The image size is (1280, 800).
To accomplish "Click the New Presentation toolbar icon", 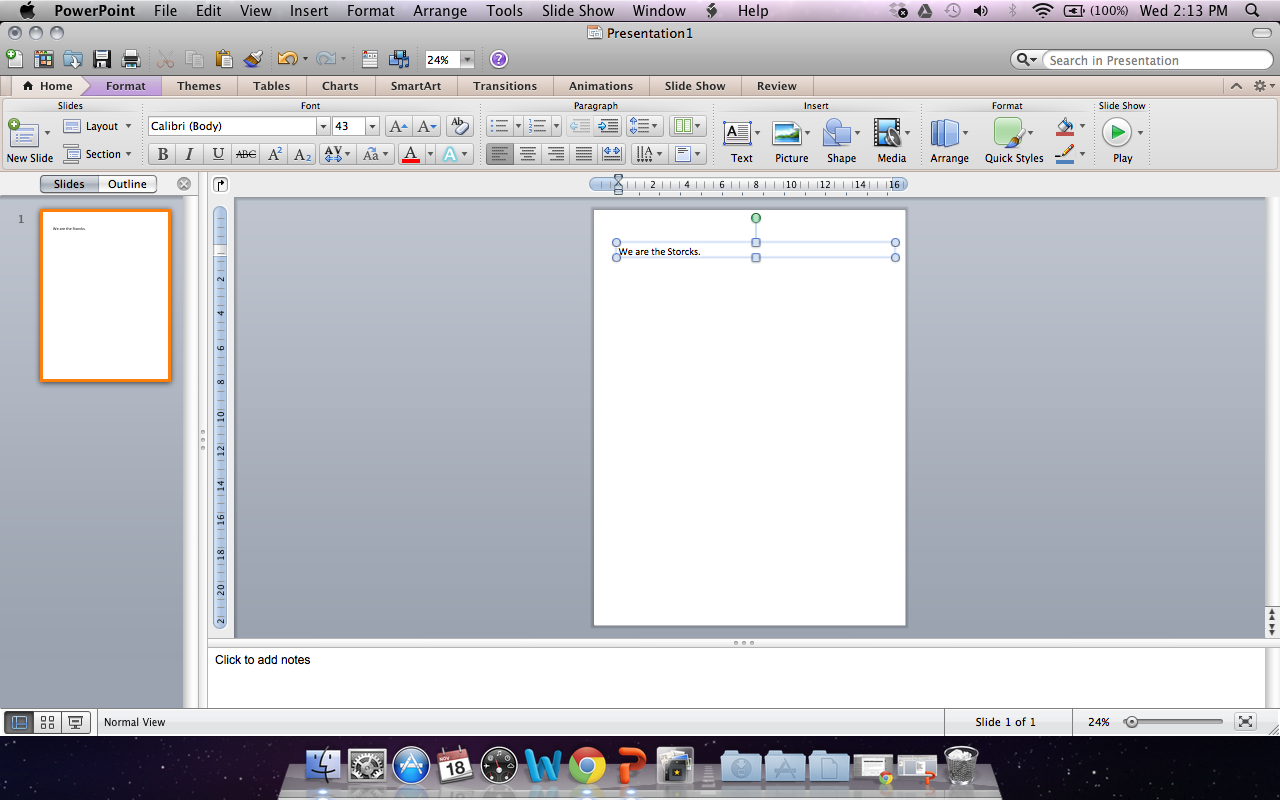I will 15,59.
